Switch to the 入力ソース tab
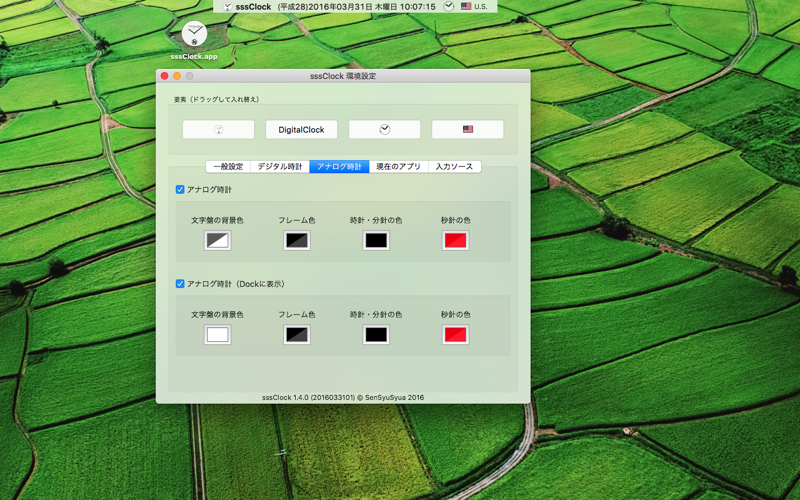This screenshot has width=800, height=500. pos(454,166)
